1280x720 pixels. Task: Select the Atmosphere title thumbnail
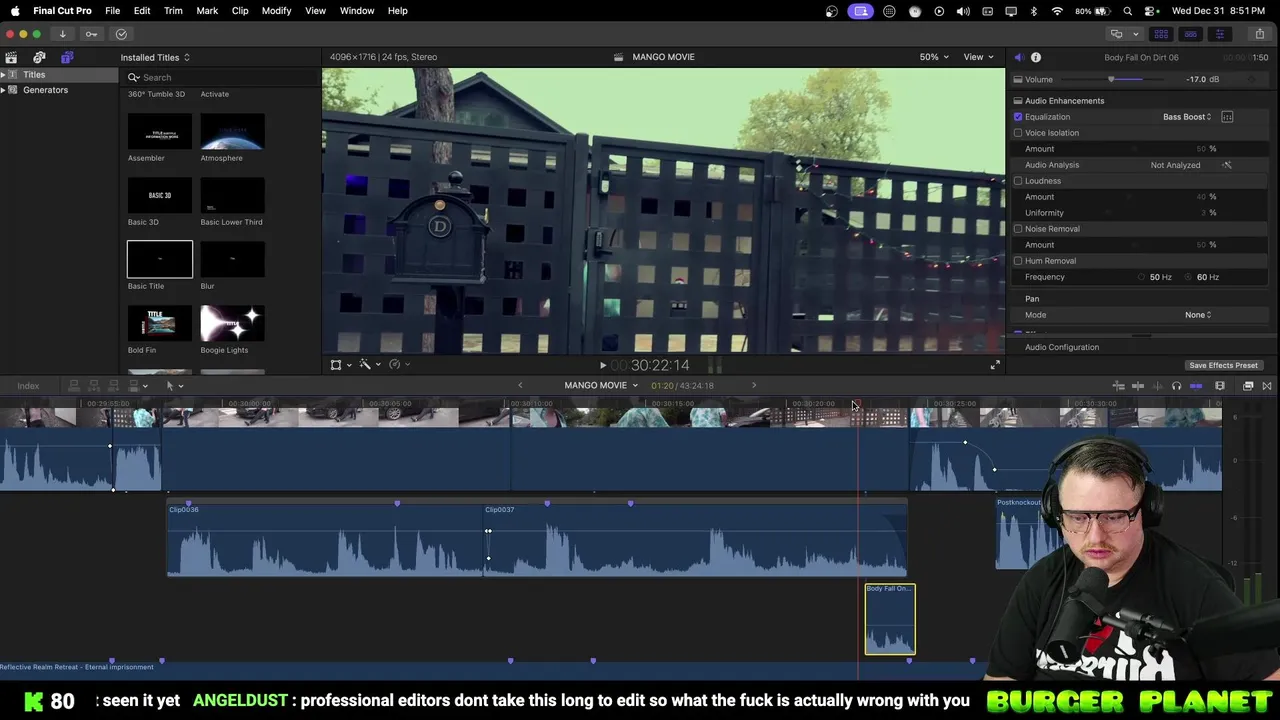pos(232,132)
